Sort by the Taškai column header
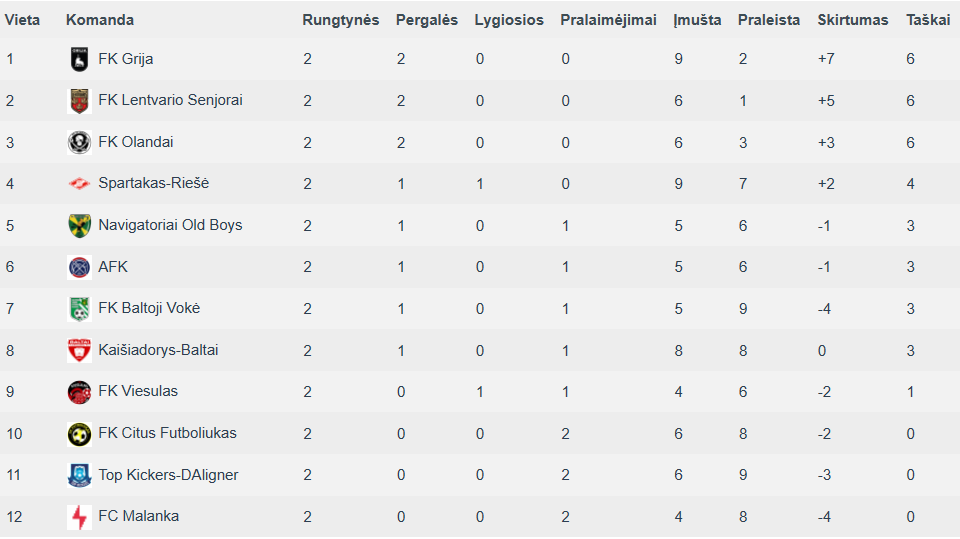Screen dimensions: 960x539 [x=928, y=20]
